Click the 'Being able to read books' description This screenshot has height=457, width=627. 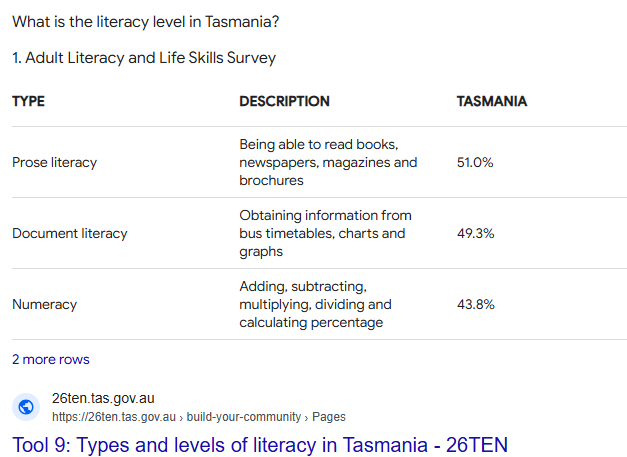(x=328, y=162)
